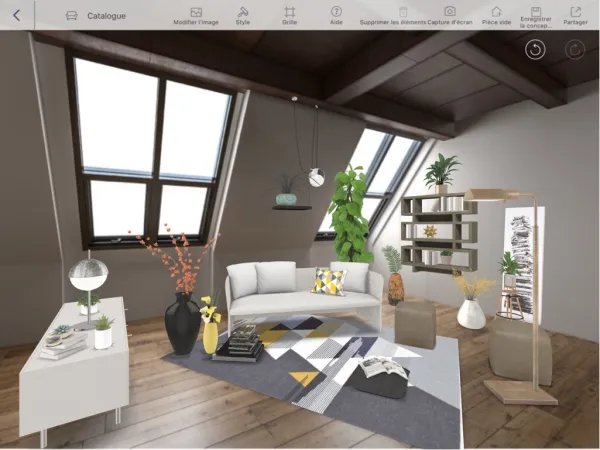Open the Catalogue furniture panel
The image size is (600, 450).
96,16
